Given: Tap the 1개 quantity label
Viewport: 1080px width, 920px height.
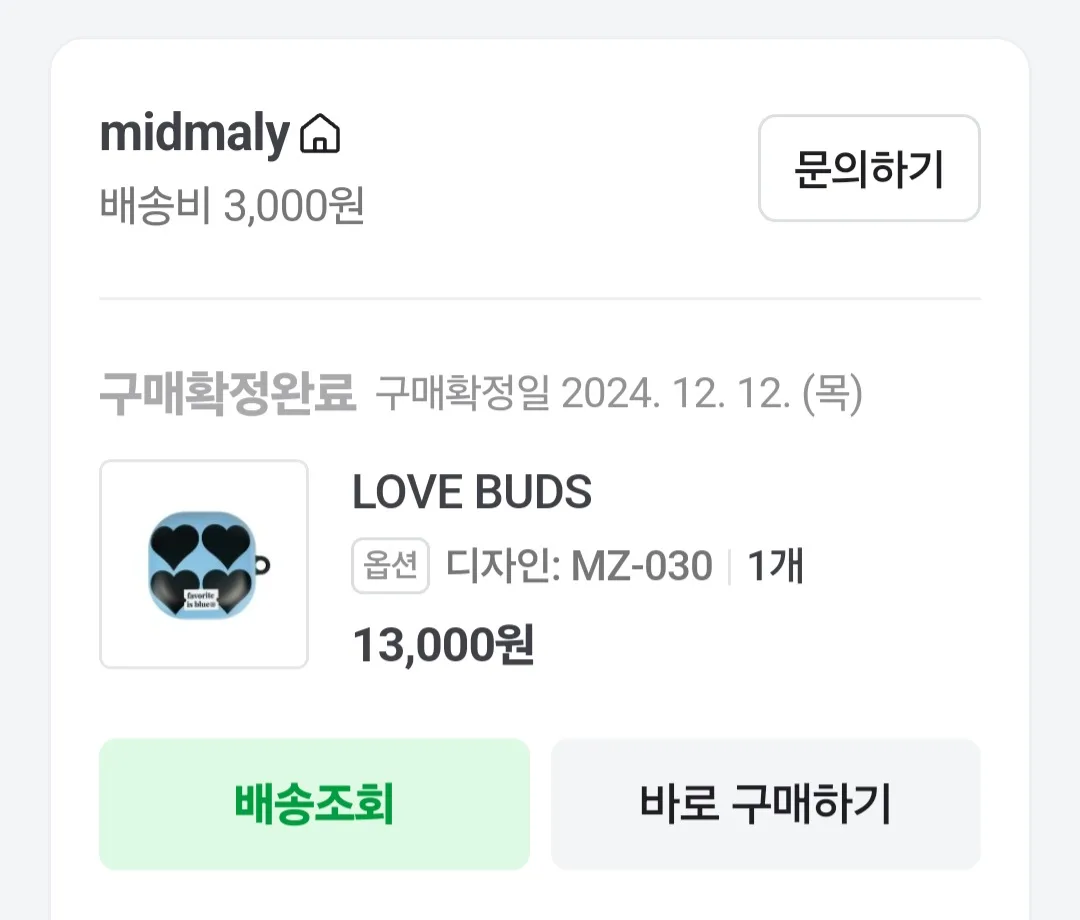Looking at the screenshot, I should point(776,565).
